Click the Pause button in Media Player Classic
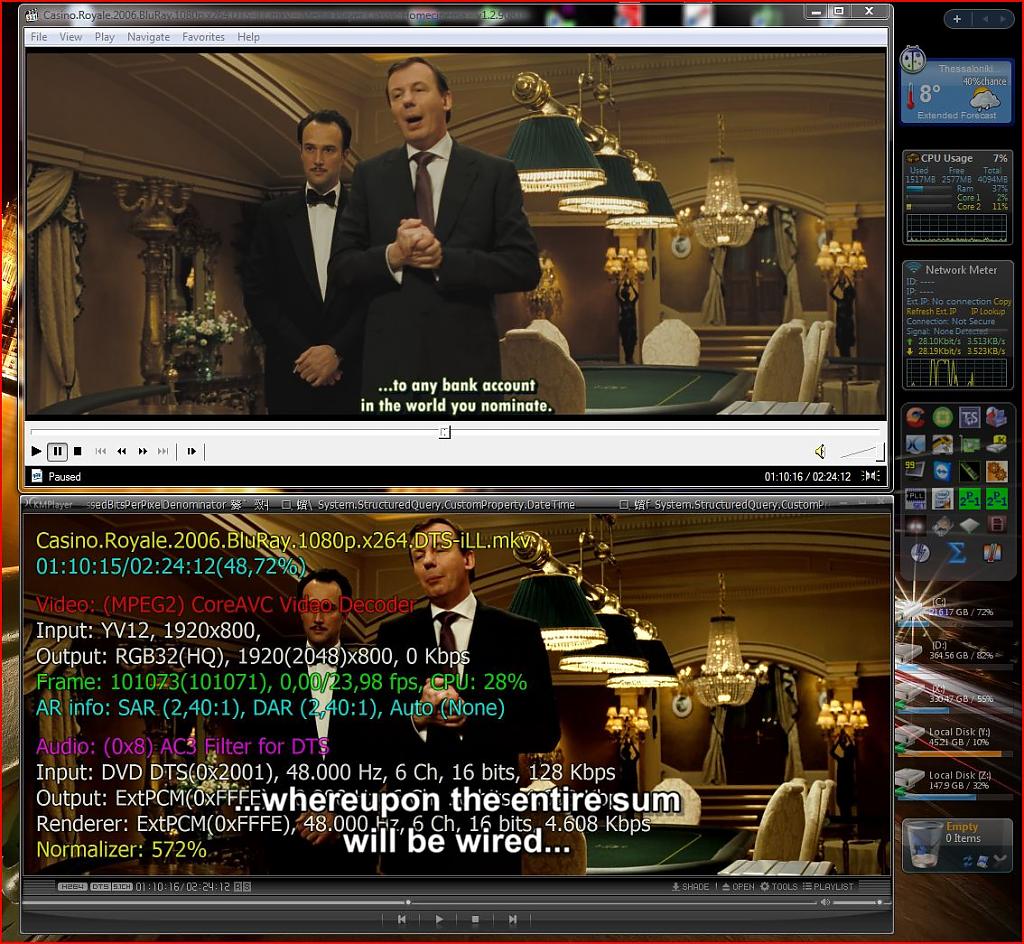Viewport: 1024px width, 944px height. coord(57,451)
